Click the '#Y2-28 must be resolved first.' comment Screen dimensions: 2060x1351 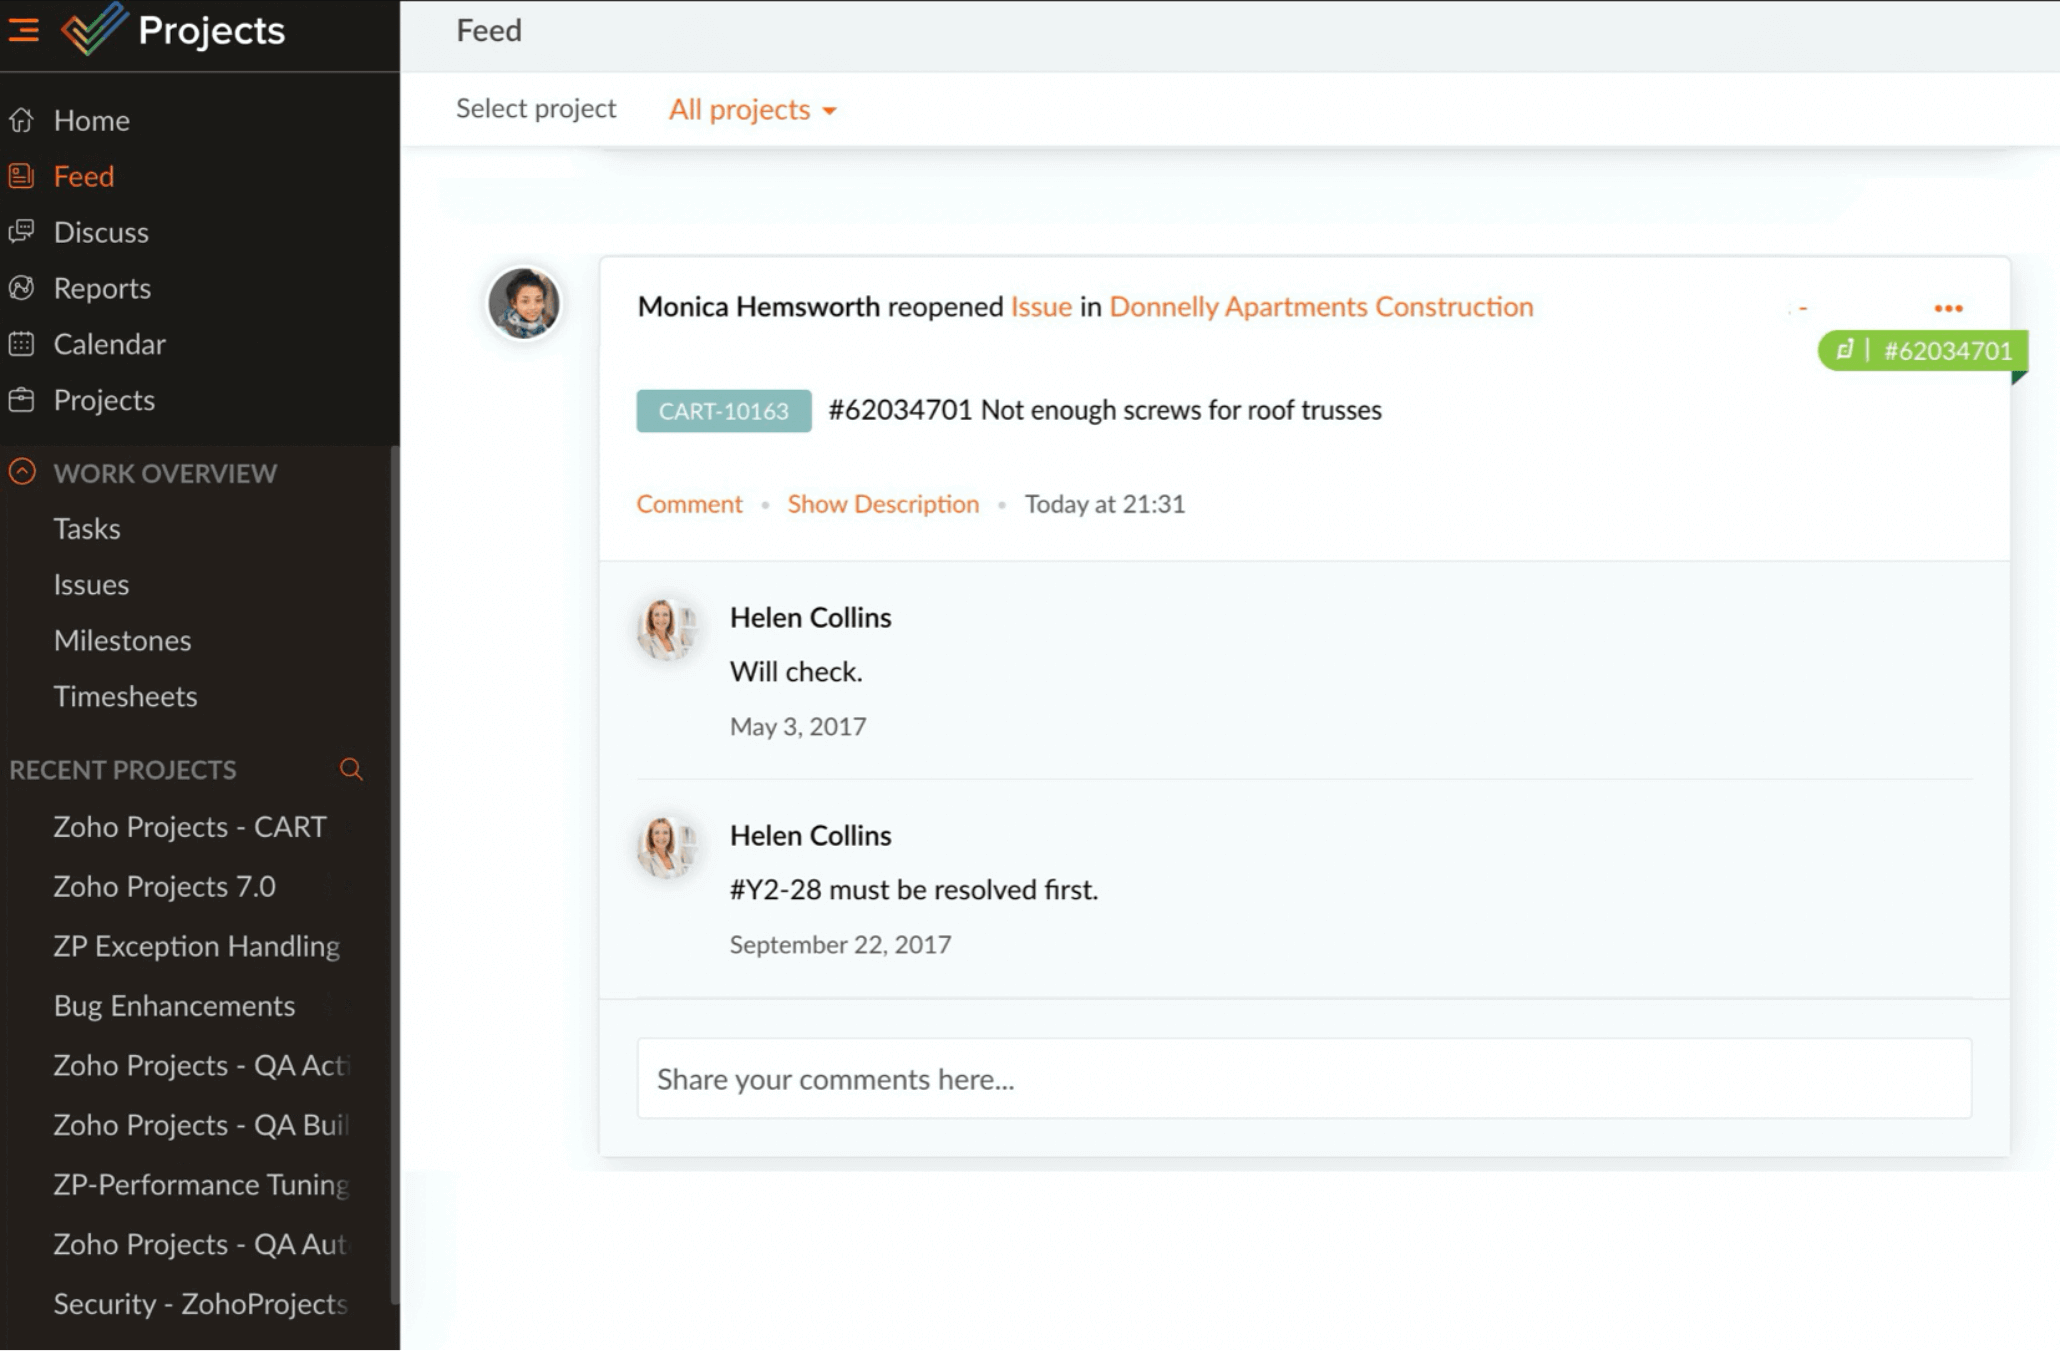click(914, 889)
